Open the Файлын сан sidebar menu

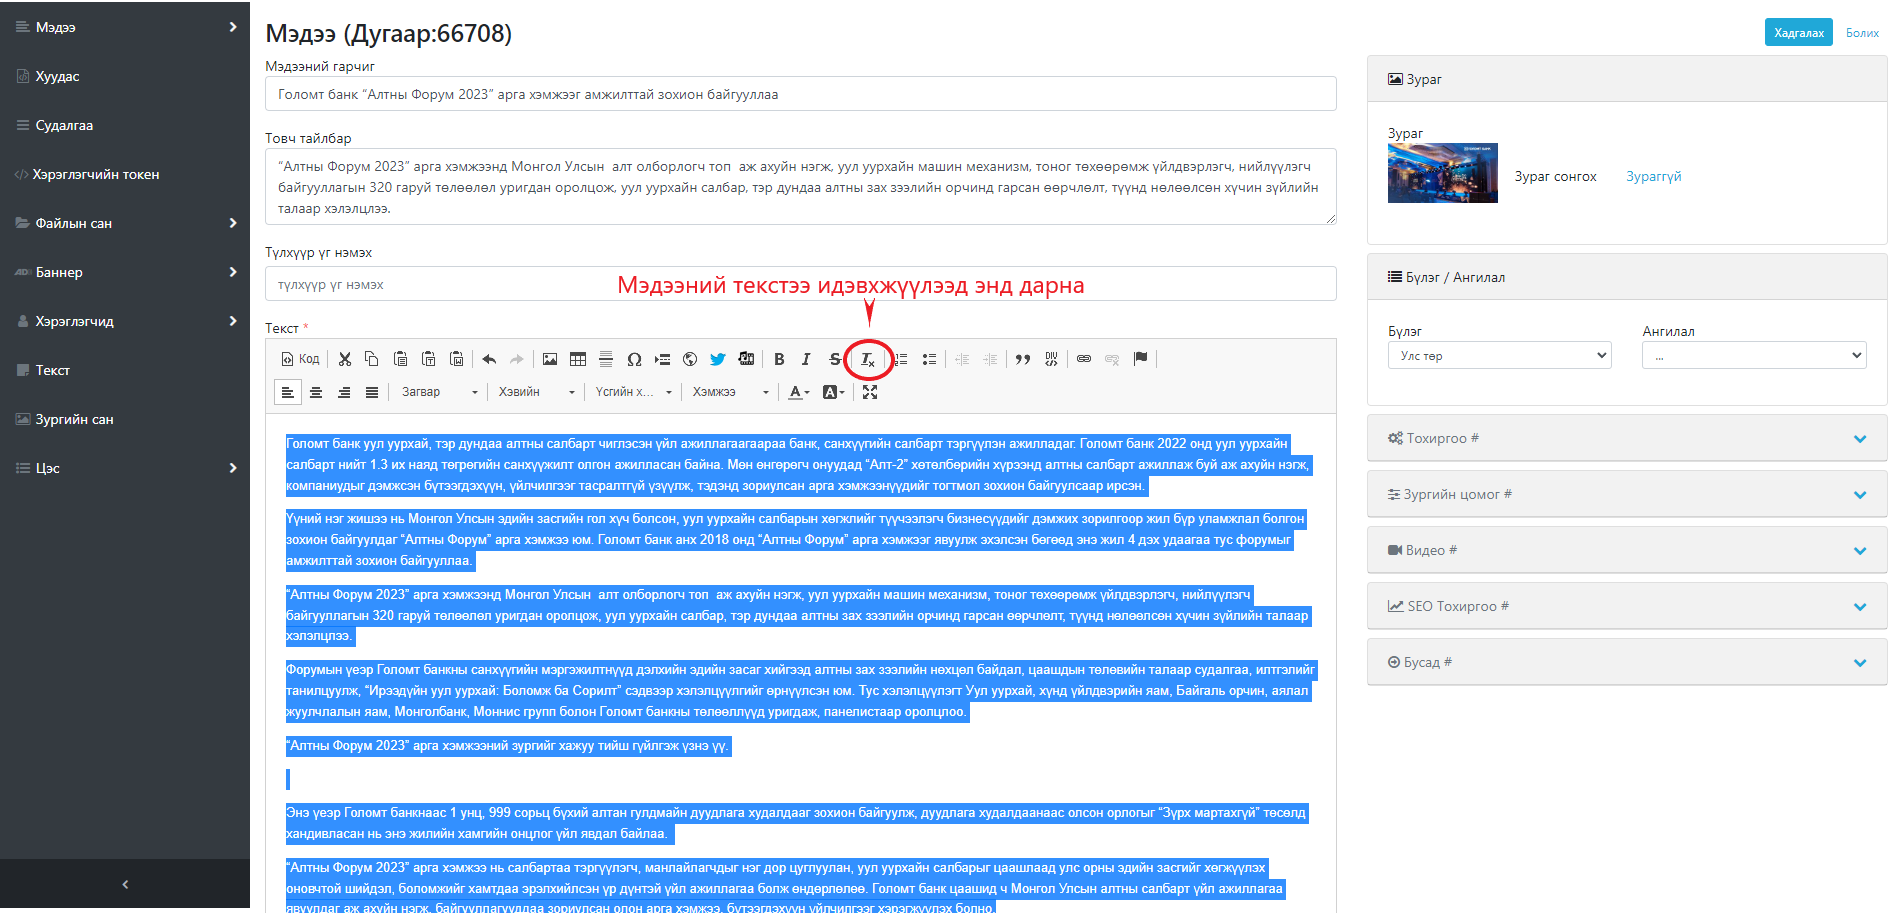tap(125, 223)
